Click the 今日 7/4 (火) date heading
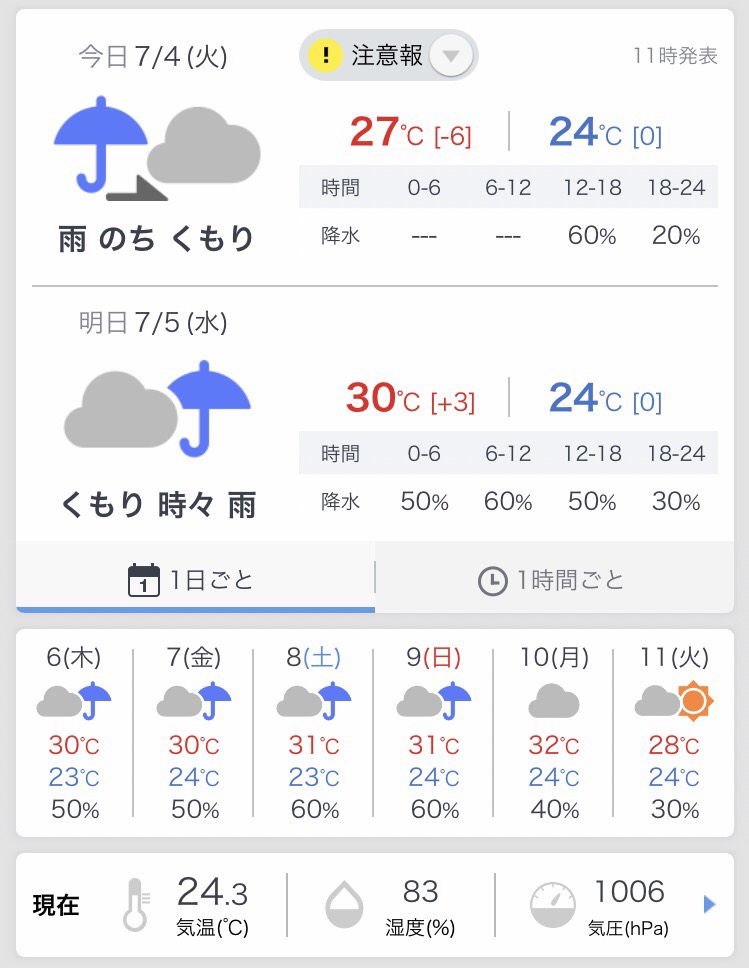Screen dimensions: 749x968 (x=153, y=57)
